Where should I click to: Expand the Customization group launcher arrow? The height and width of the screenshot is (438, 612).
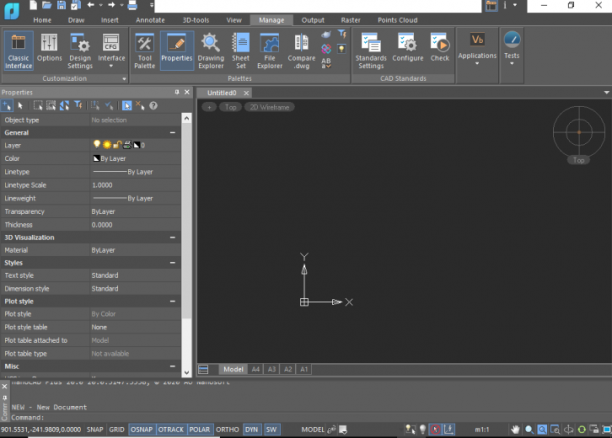pyautogui.click(x=124, y=79)
